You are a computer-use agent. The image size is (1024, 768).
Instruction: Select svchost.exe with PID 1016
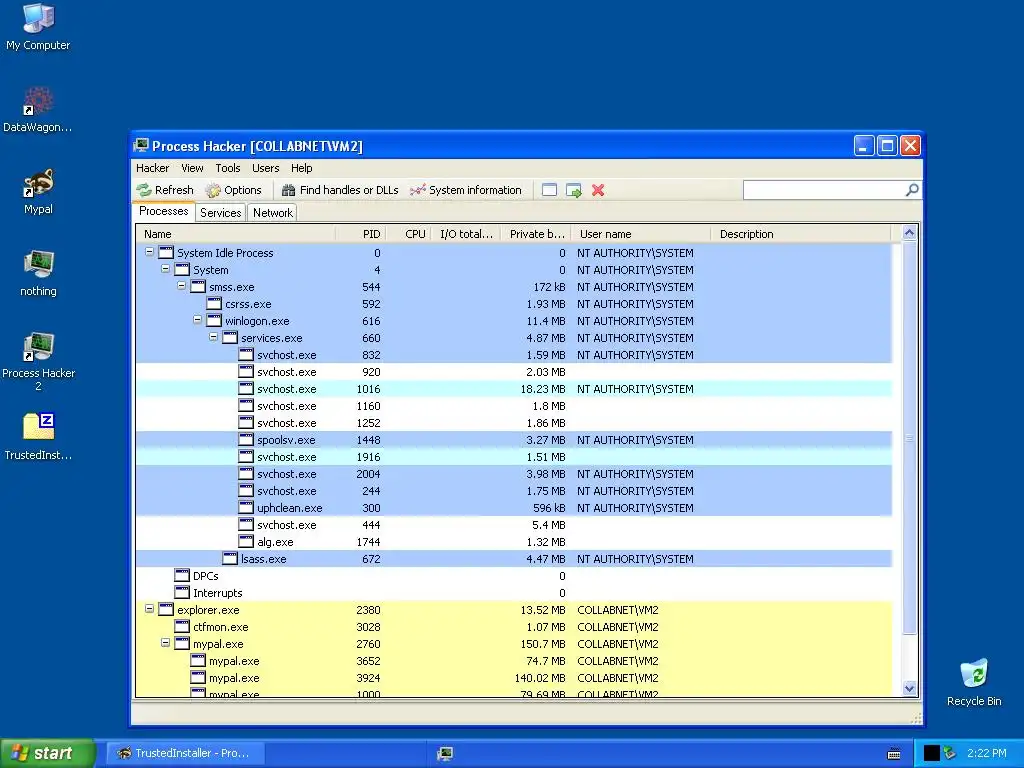[x=514, y=389]
